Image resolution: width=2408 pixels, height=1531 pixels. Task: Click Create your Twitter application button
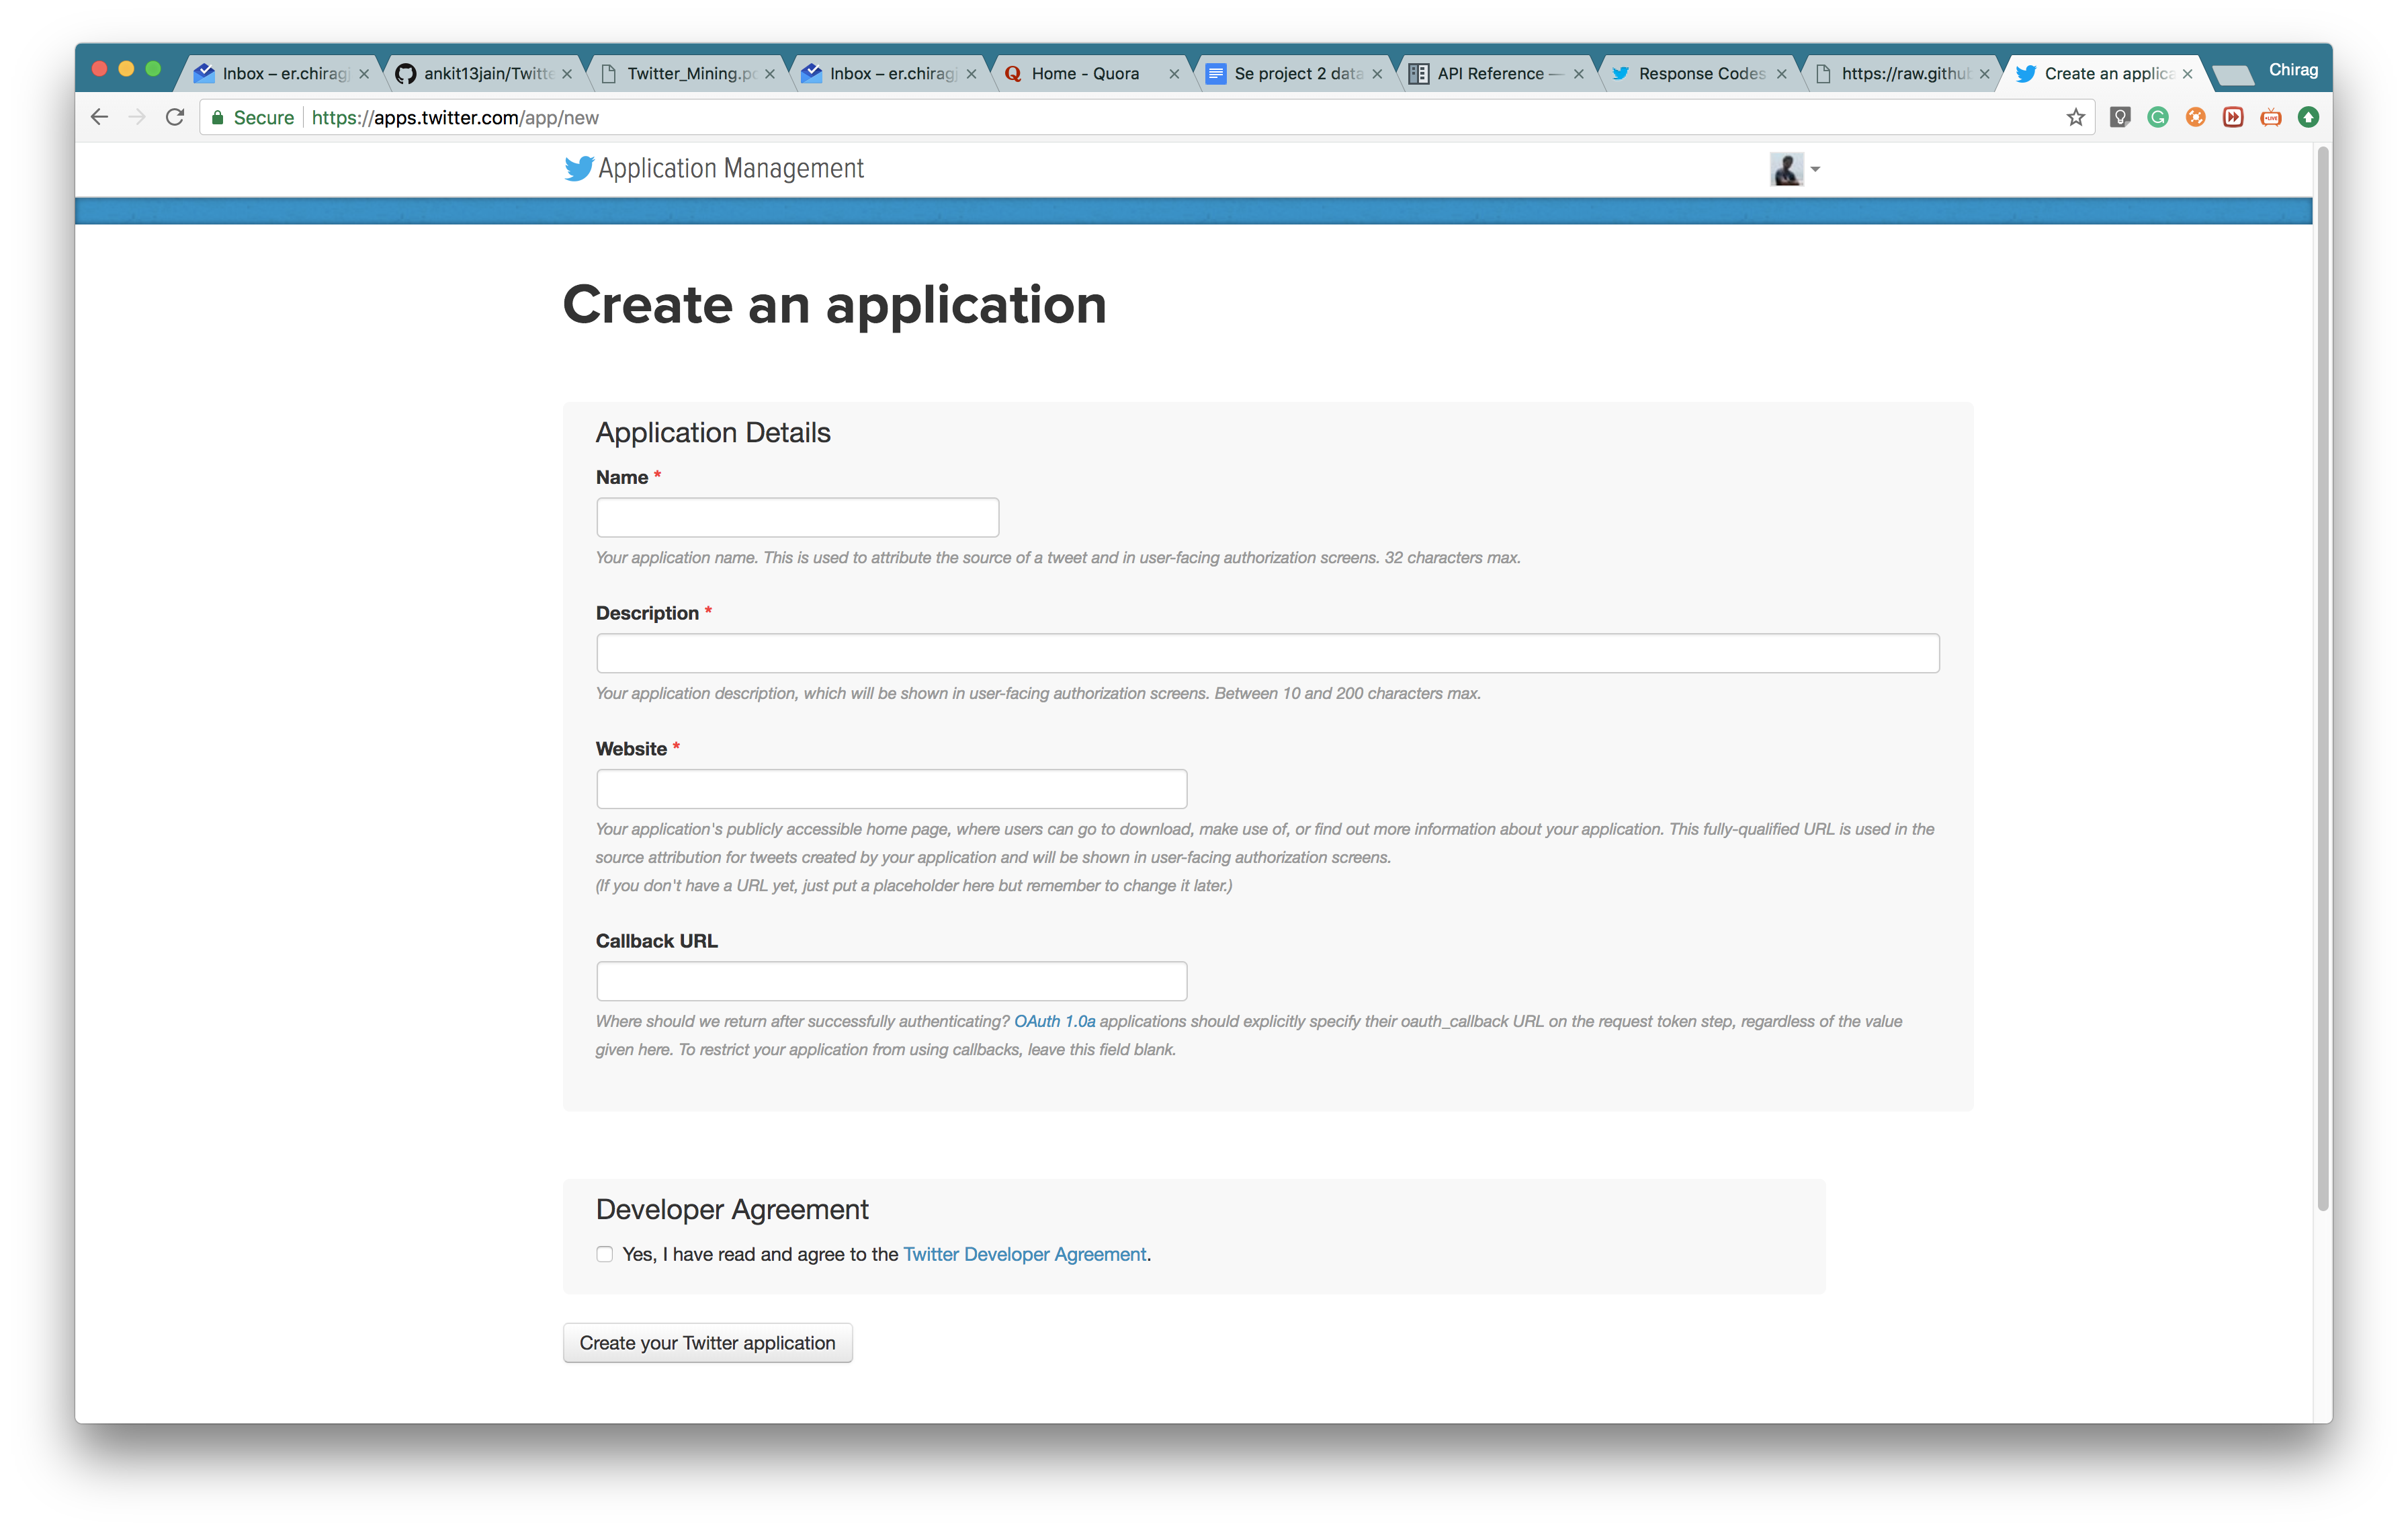[x=707, y=1341]
